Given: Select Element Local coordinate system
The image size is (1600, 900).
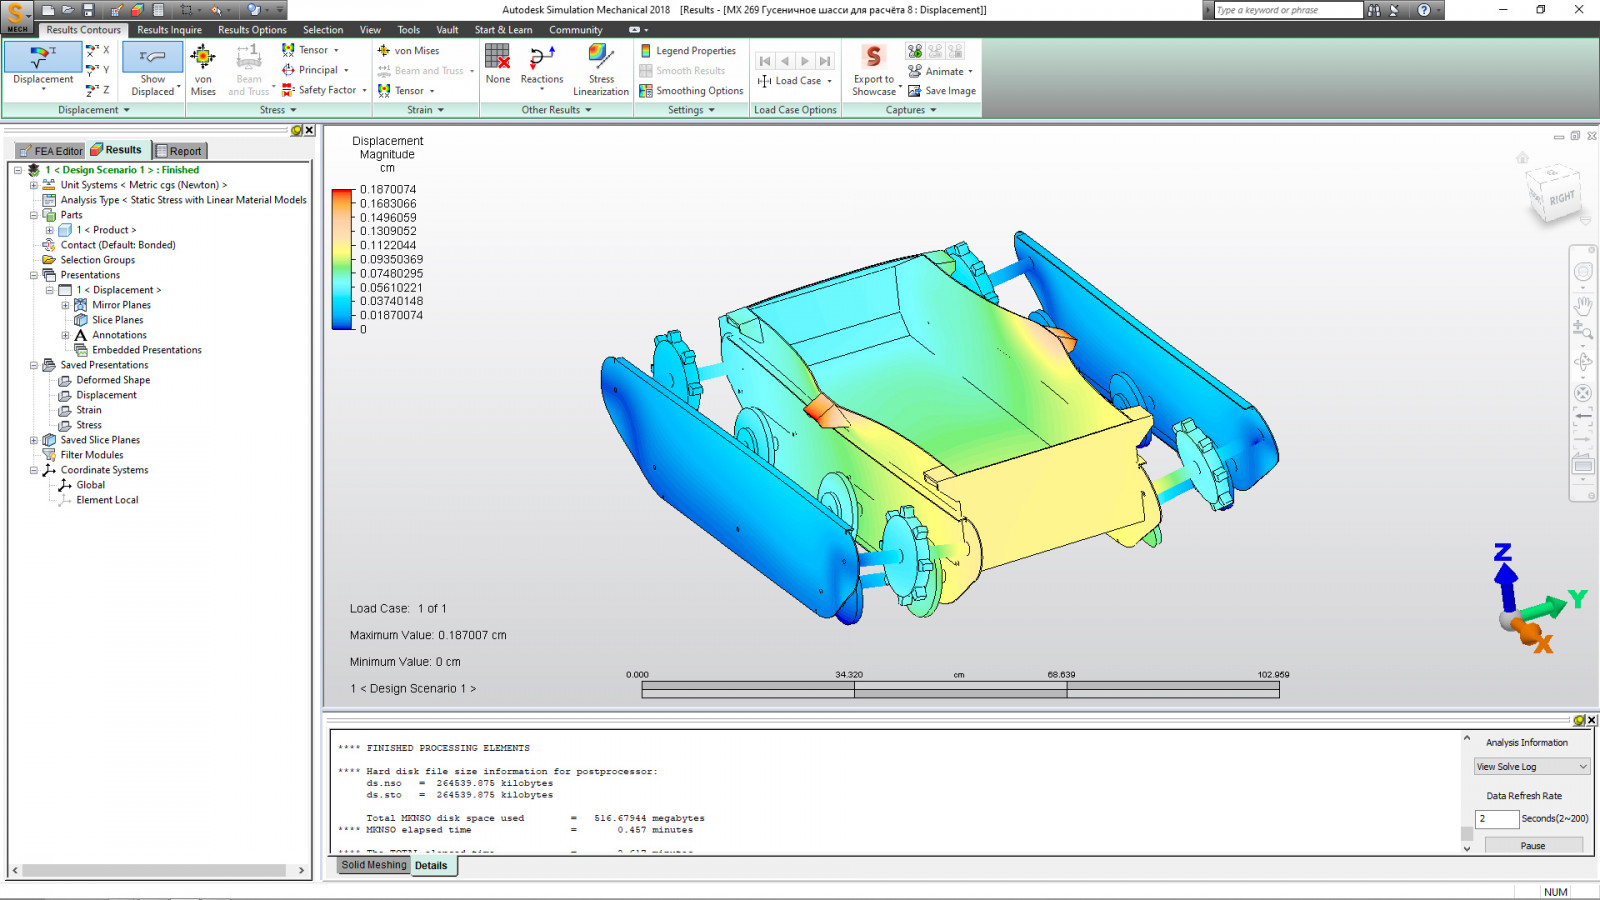Looking at the screenshot, I should (107, 500).
